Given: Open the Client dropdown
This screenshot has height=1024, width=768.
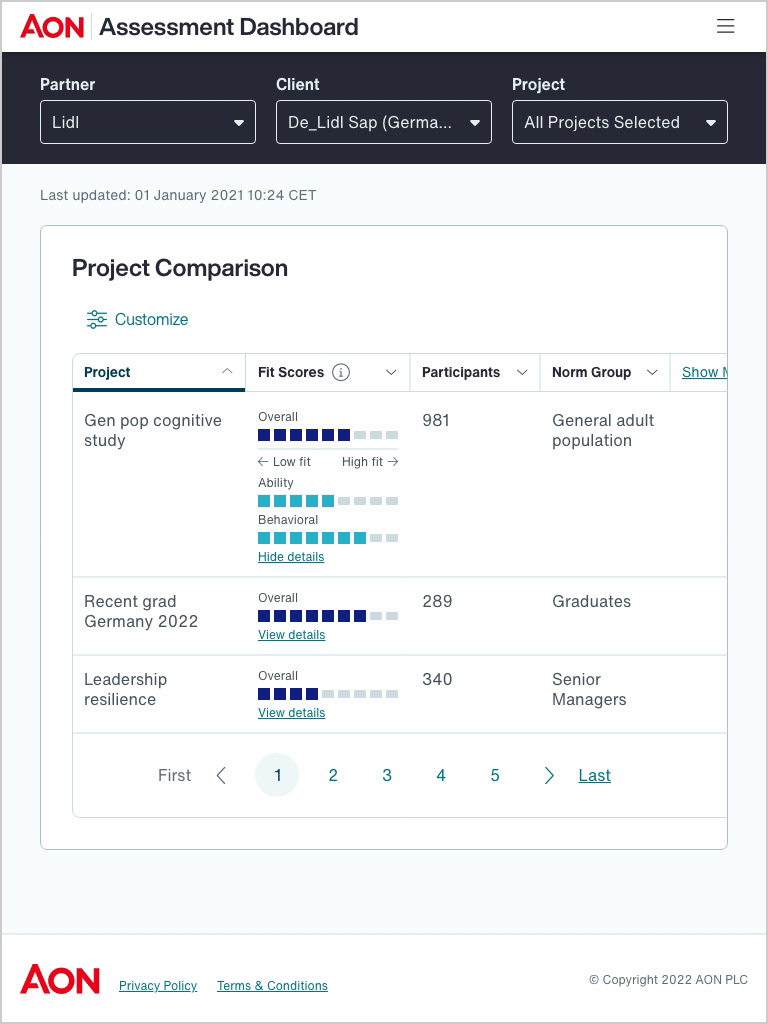Looking at the screenshot, I should tap(384, 122).
